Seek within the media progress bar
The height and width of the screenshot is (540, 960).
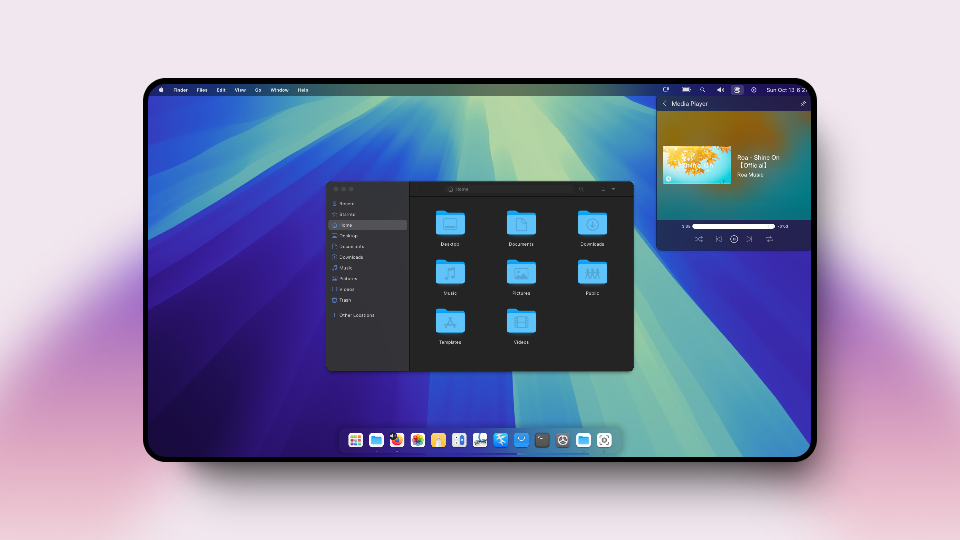click(733, 227)
